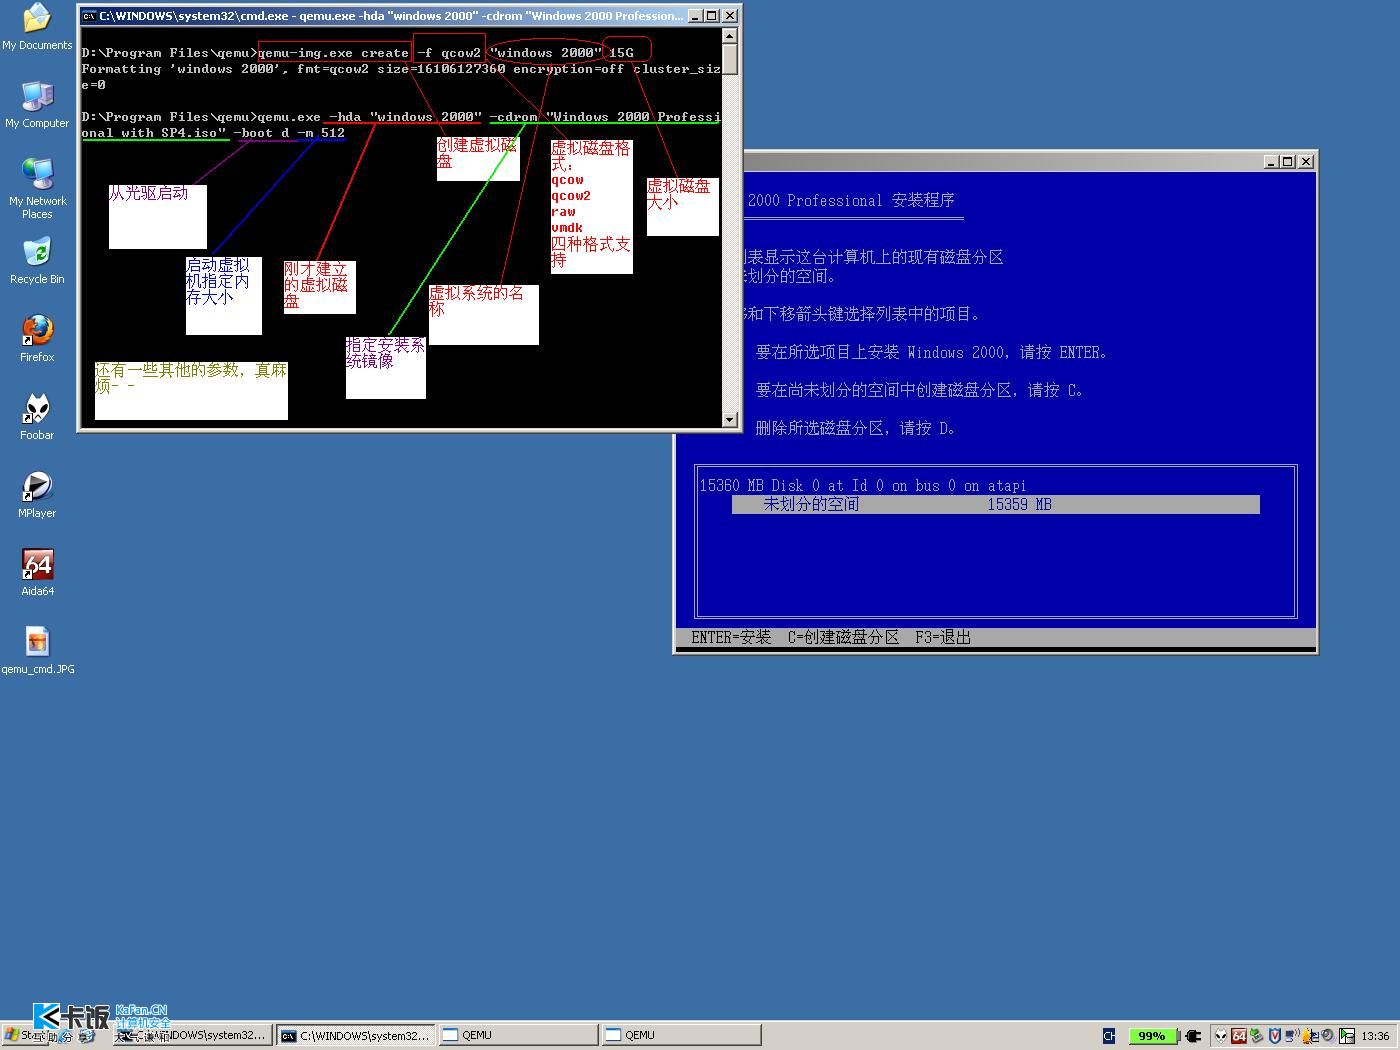Minimize the QEMU window
Screen dimensions: 1400x1050
coord(1271,162)
